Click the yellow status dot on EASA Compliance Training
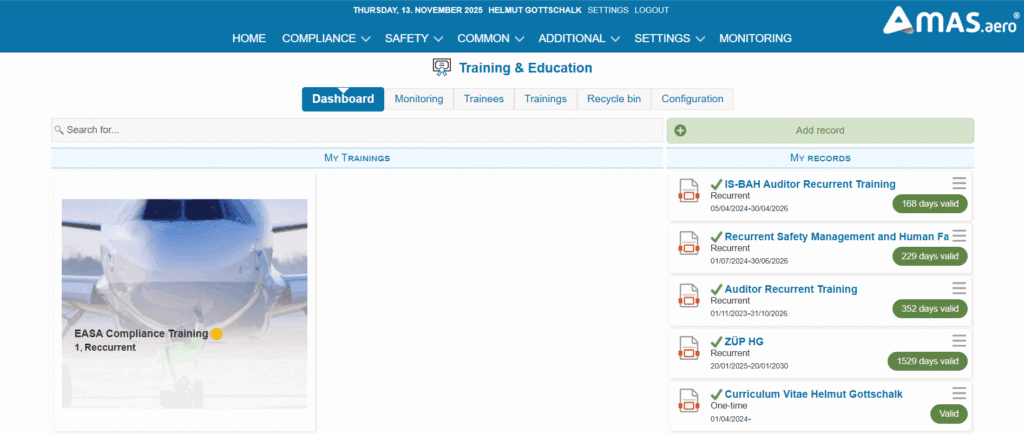This screenshot has width=1024, height=434. click(216, 334)
